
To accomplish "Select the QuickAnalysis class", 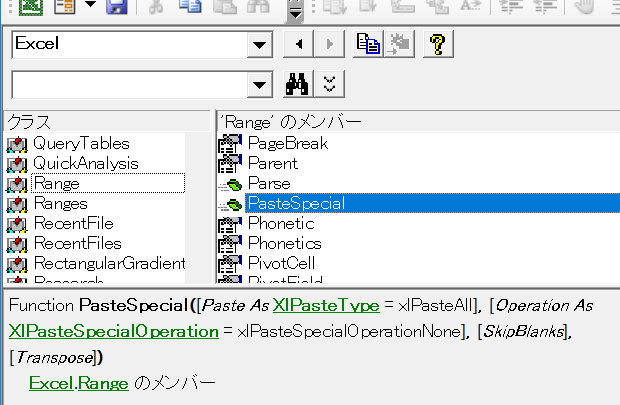I will tap(86, 163).
